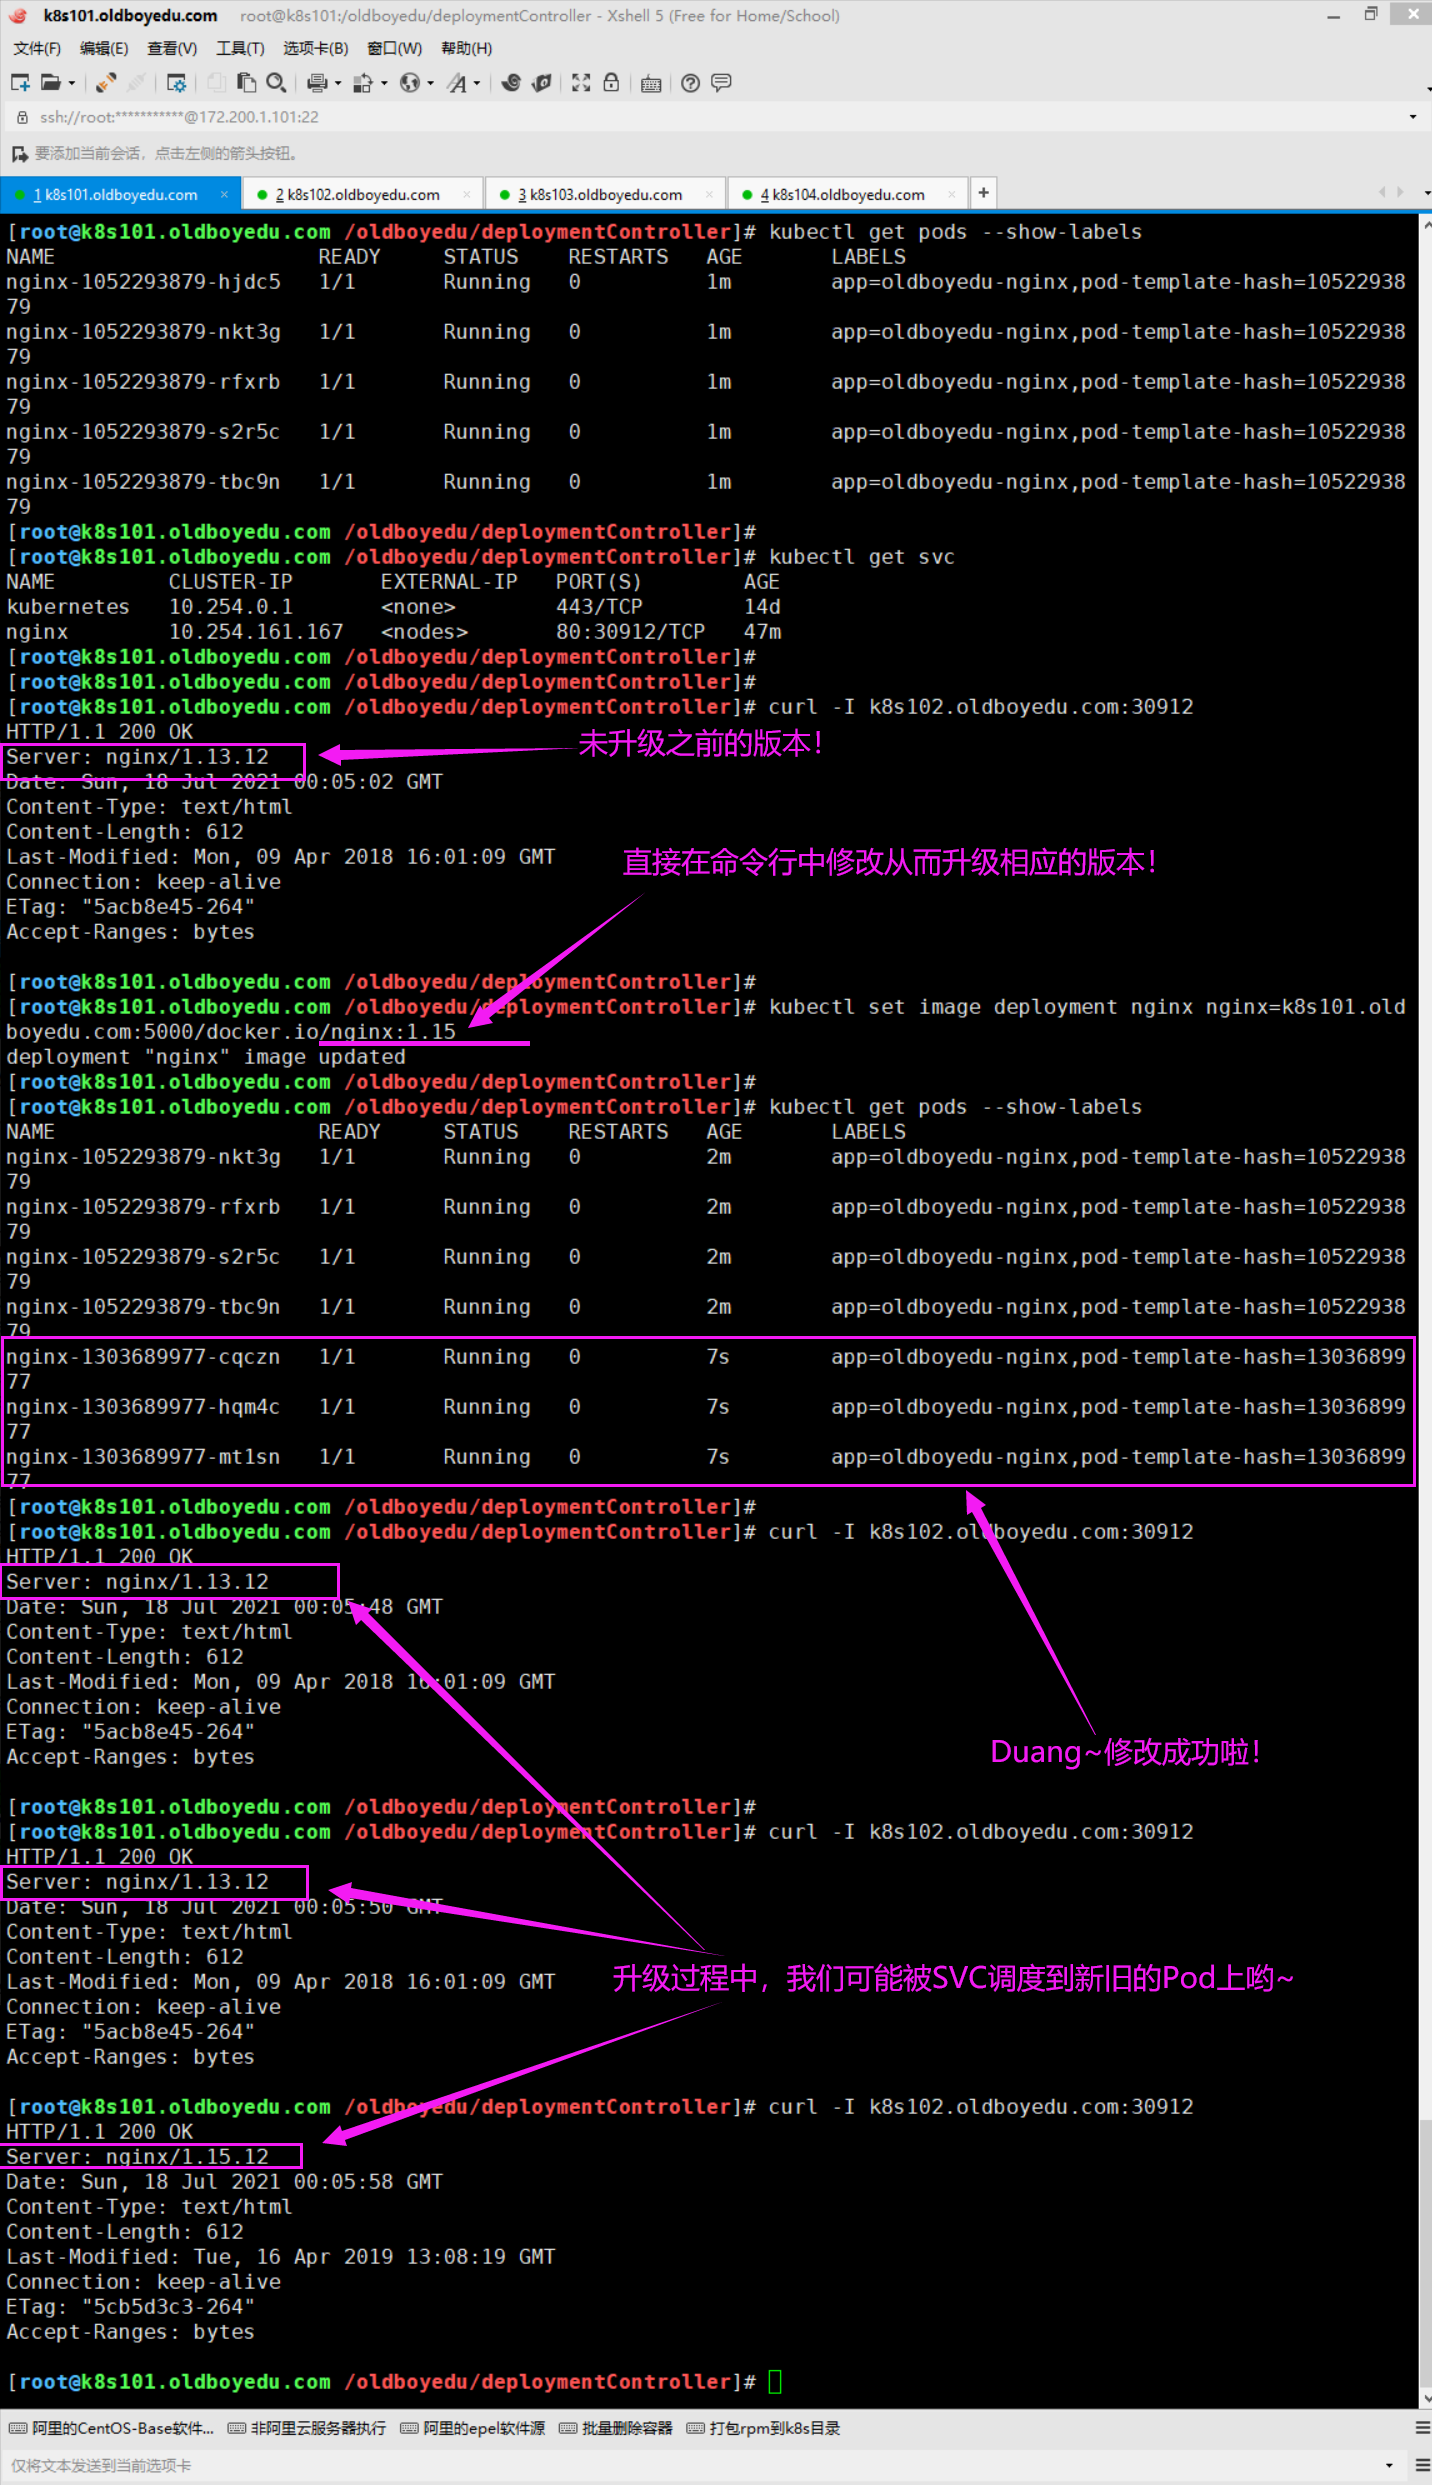This screenshot has width=1432, height=2485.
Task: Switch to the k8s102.oldboyedu.com tab
Action: (357, 194)
